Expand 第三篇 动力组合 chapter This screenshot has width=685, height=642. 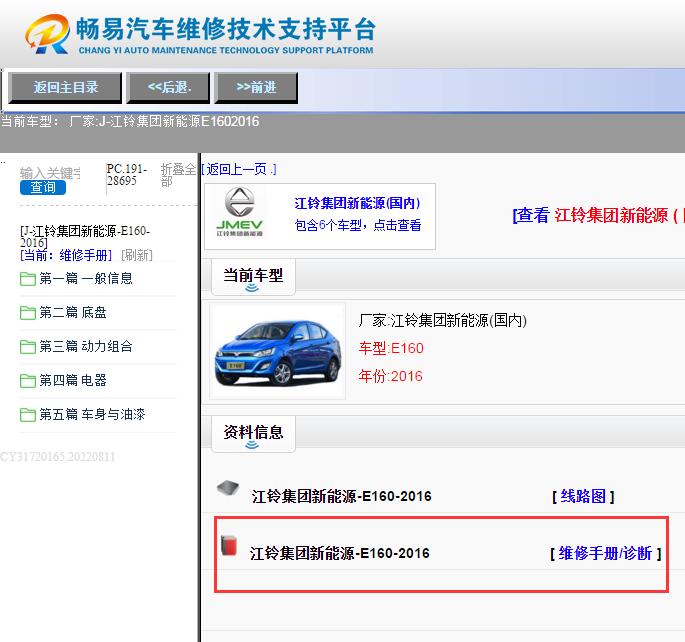click(x=86, y=347)
